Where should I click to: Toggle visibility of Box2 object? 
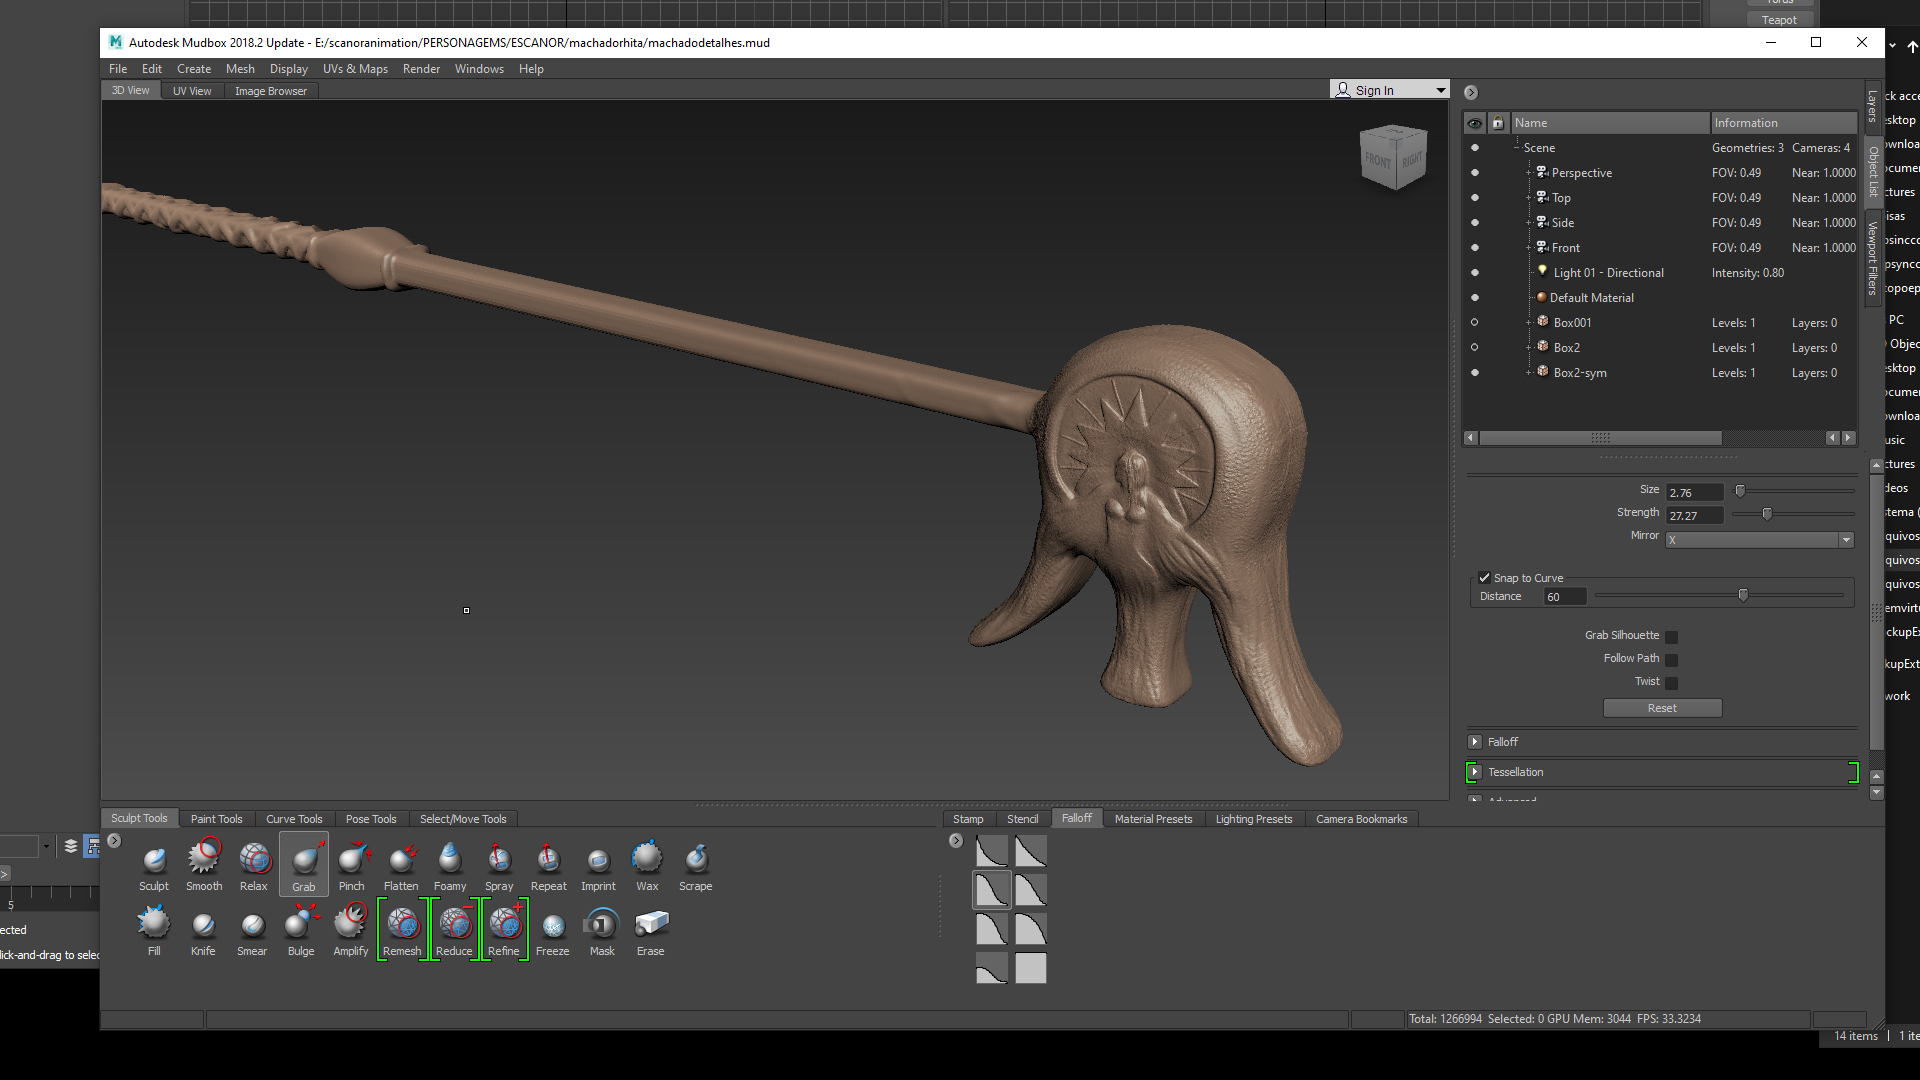coord(1474,348)
